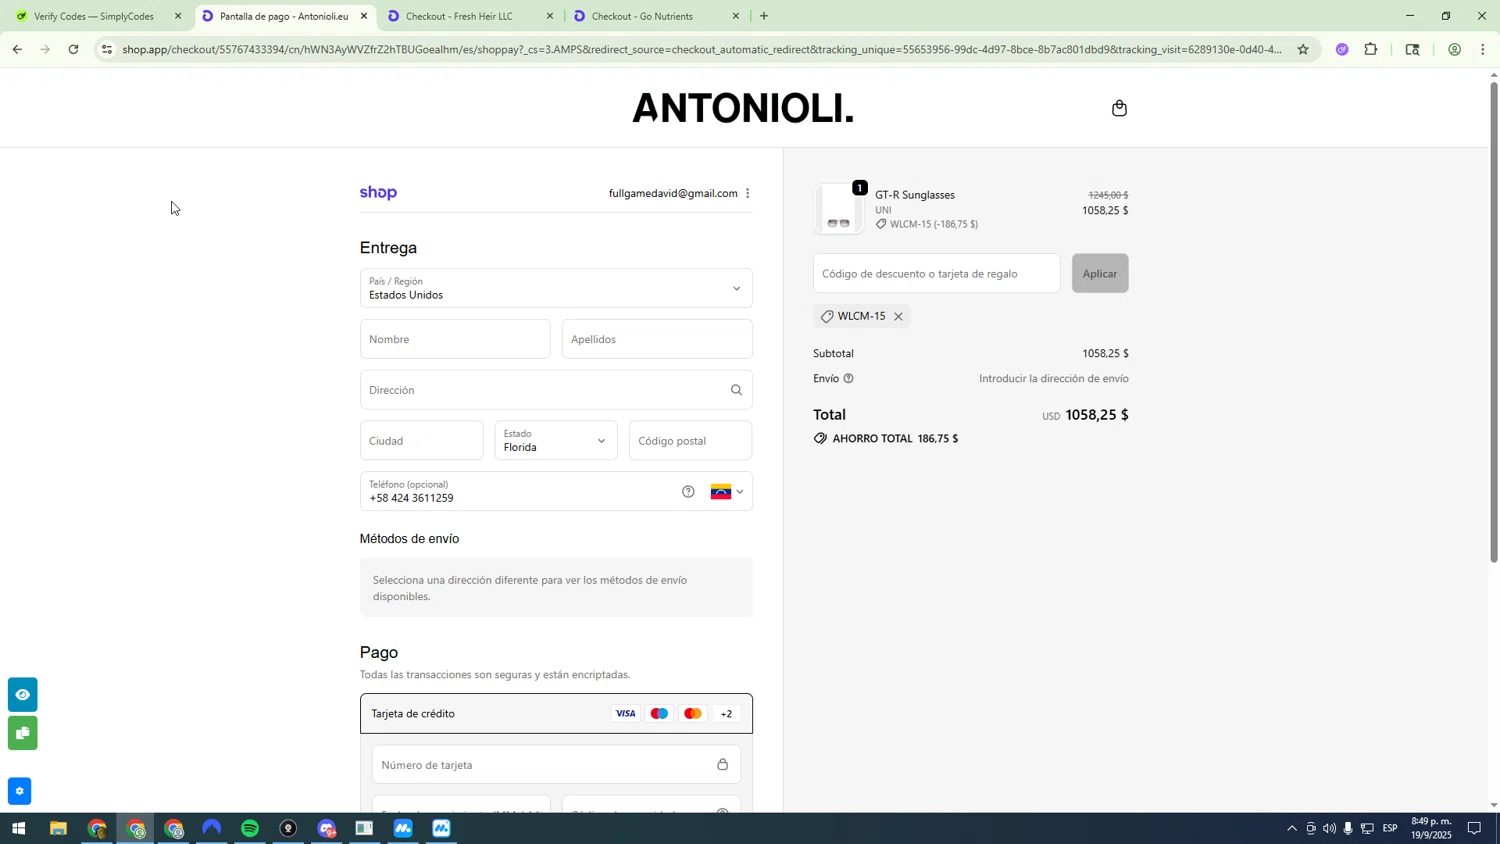
Task: Open Spotify from the taskbar
Action: click(250, 829)
